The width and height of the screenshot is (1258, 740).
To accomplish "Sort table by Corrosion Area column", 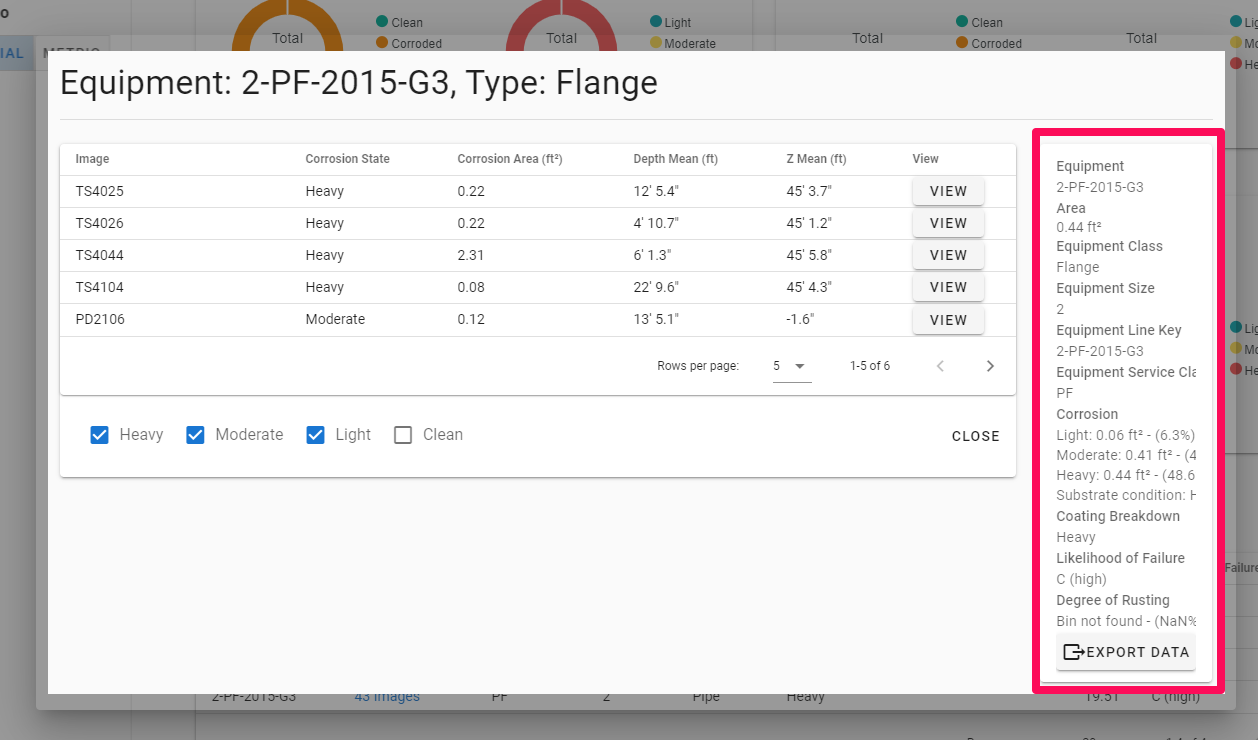I will pos(509,159).
